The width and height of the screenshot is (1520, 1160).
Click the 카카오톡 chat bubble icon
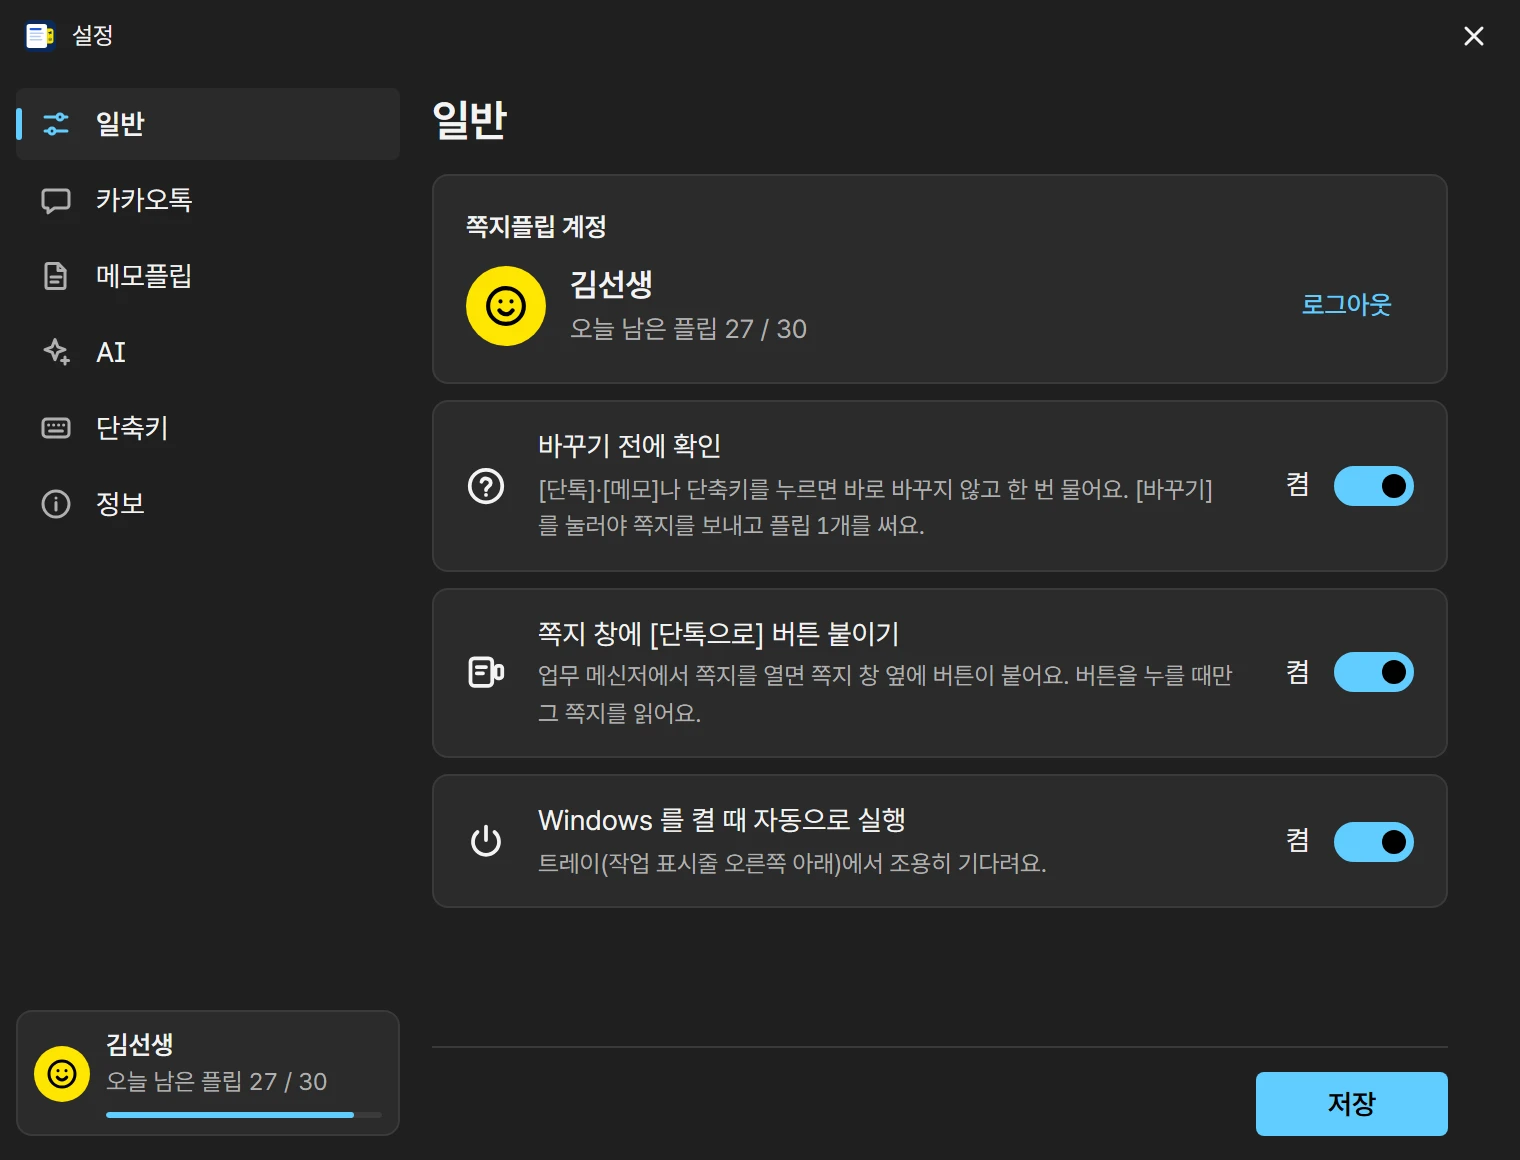56,200
